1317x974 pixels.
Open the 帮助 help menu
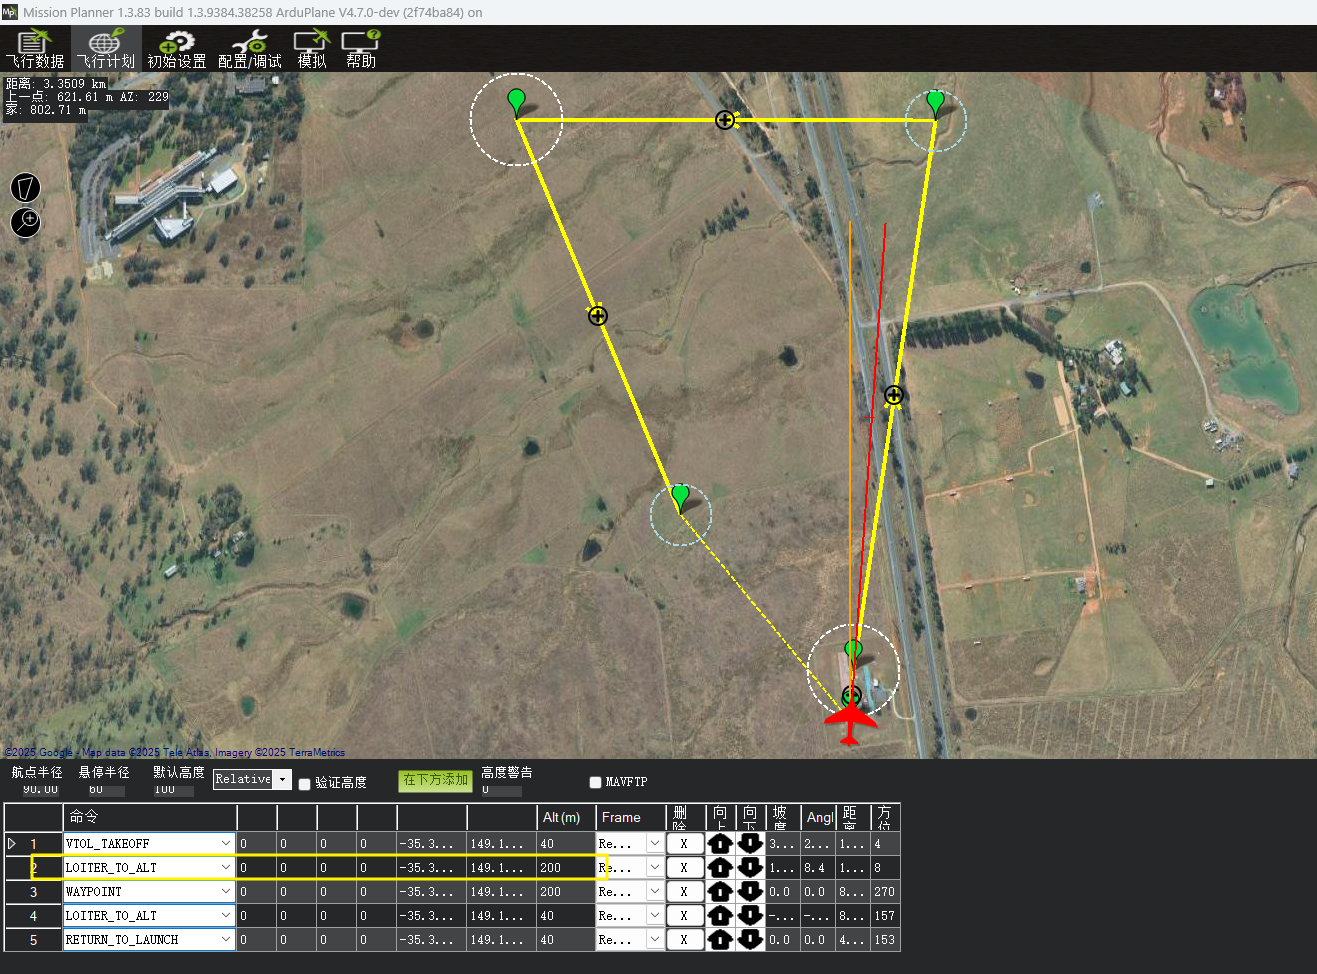(361, 49)
